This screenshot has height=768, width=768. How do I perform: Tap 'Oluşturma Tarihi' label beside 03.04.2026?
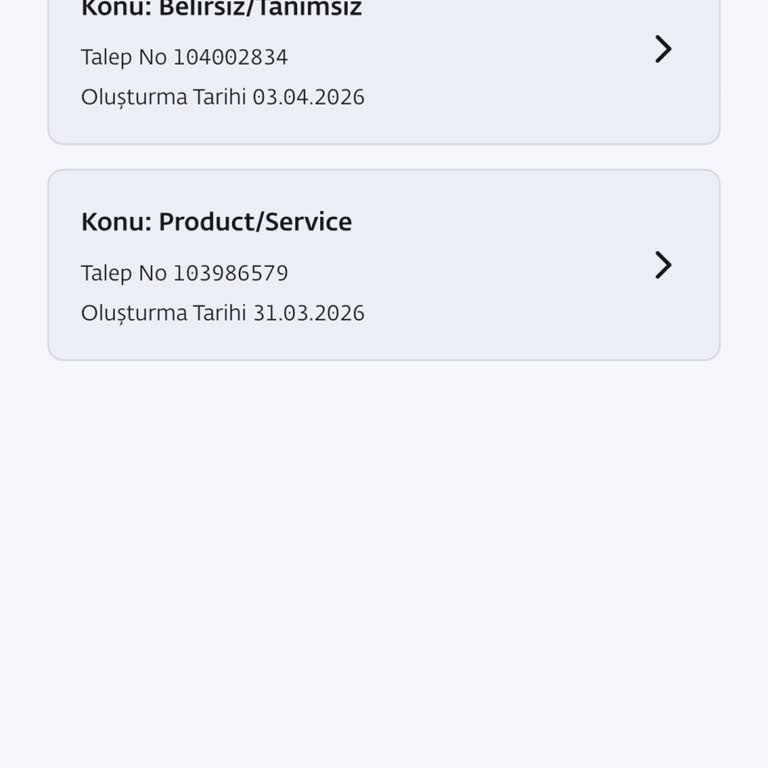point(163,97)
